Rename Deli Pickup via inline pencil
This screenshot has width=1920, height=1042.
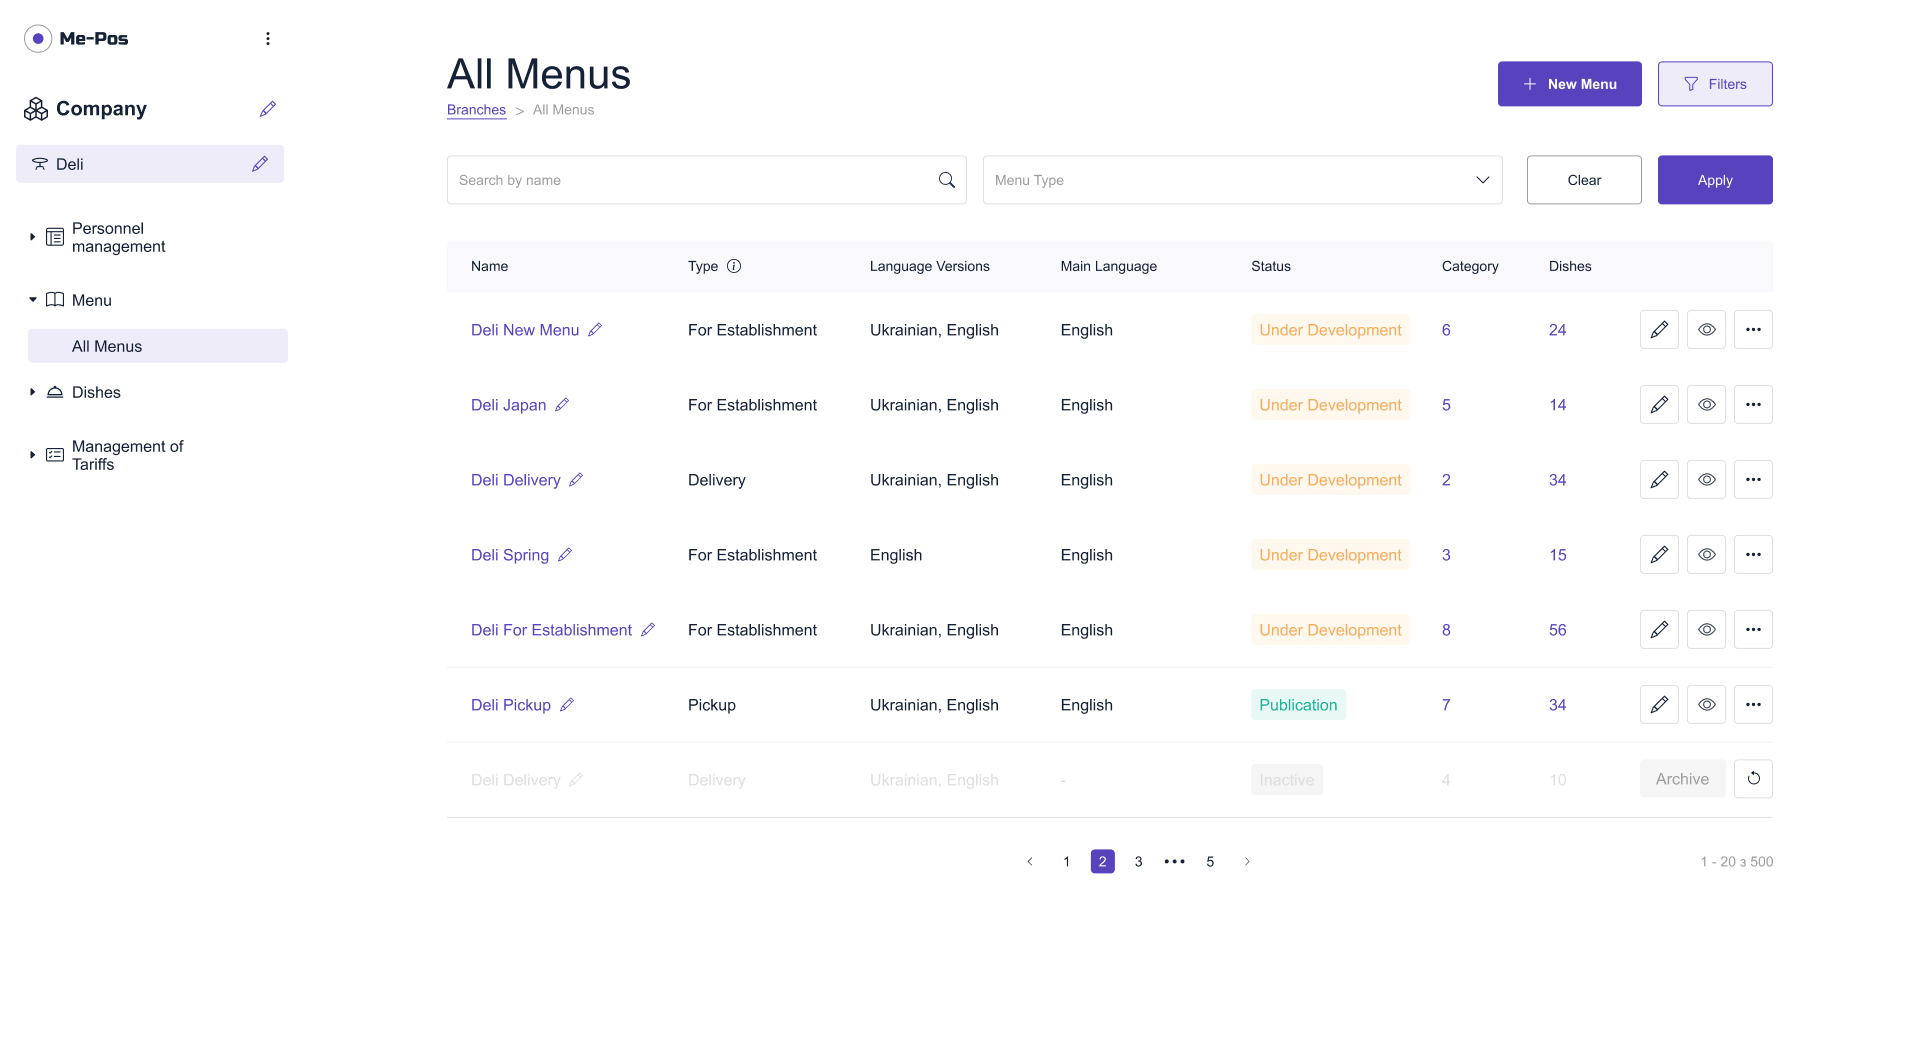(x=567, y=705)
